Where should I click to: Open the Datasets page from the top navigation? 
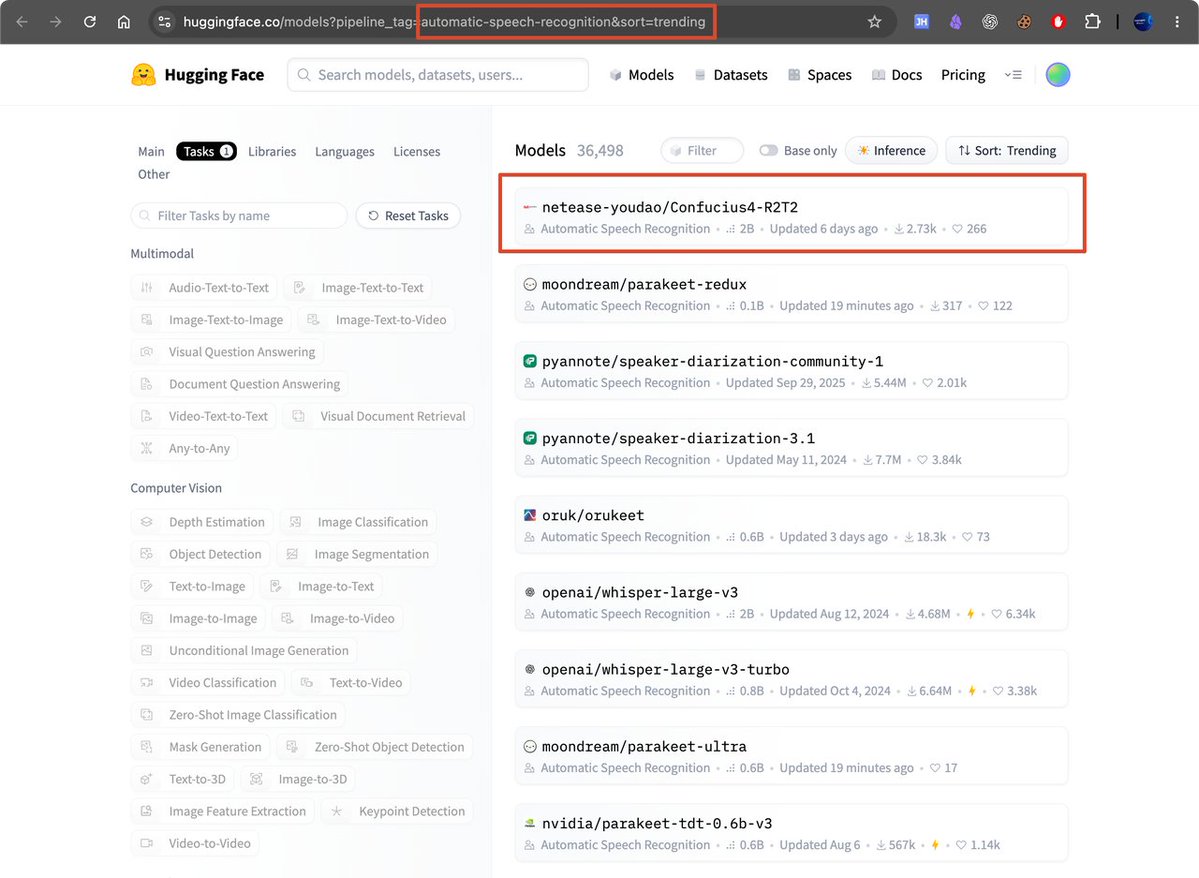pyautogui.click(x=731, y=75)
